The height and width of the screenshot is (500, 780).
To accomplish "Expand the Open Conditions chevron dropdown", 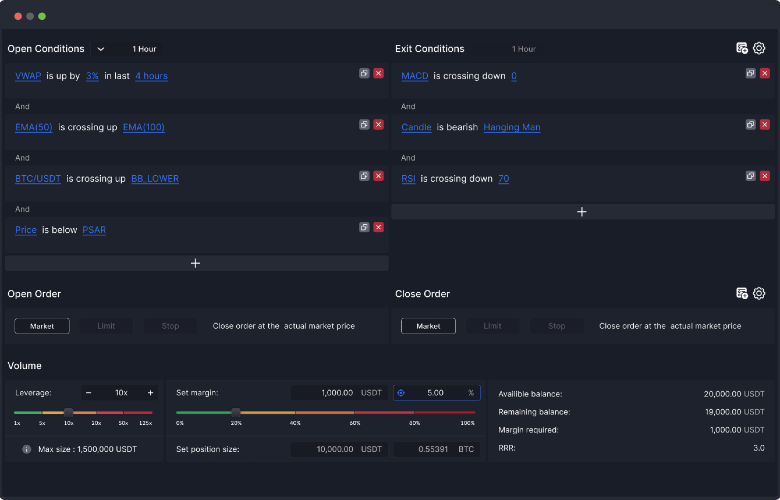I will click(x=100, y=49).
